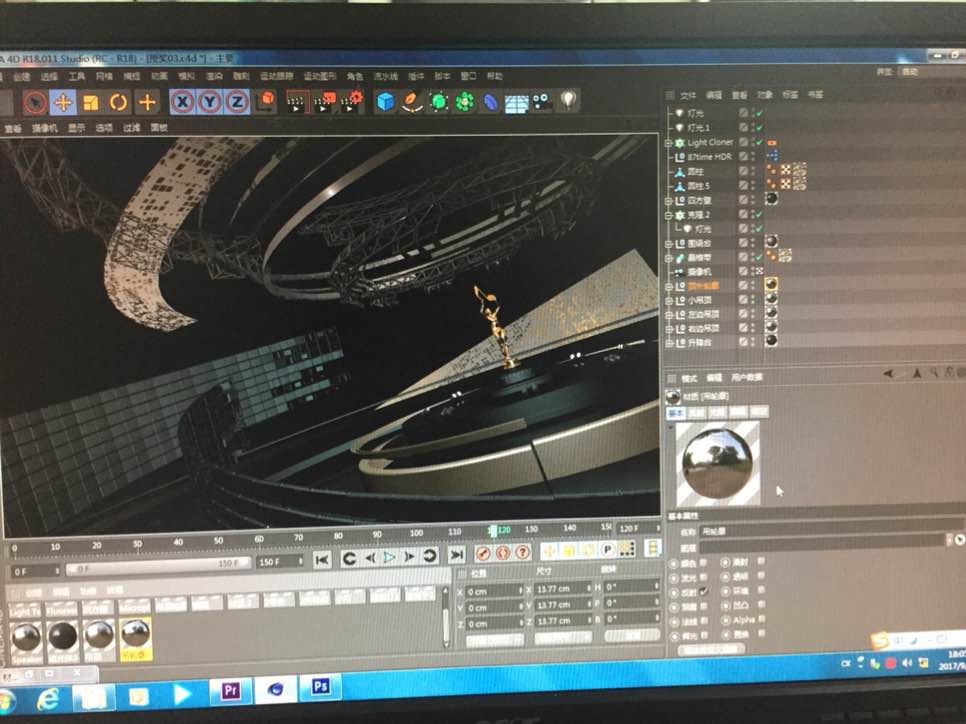The image size is (966, 724).
Task: Collapse the 克隆.2 cloner object
Action: pyautogui.click(x=668, y=215)
